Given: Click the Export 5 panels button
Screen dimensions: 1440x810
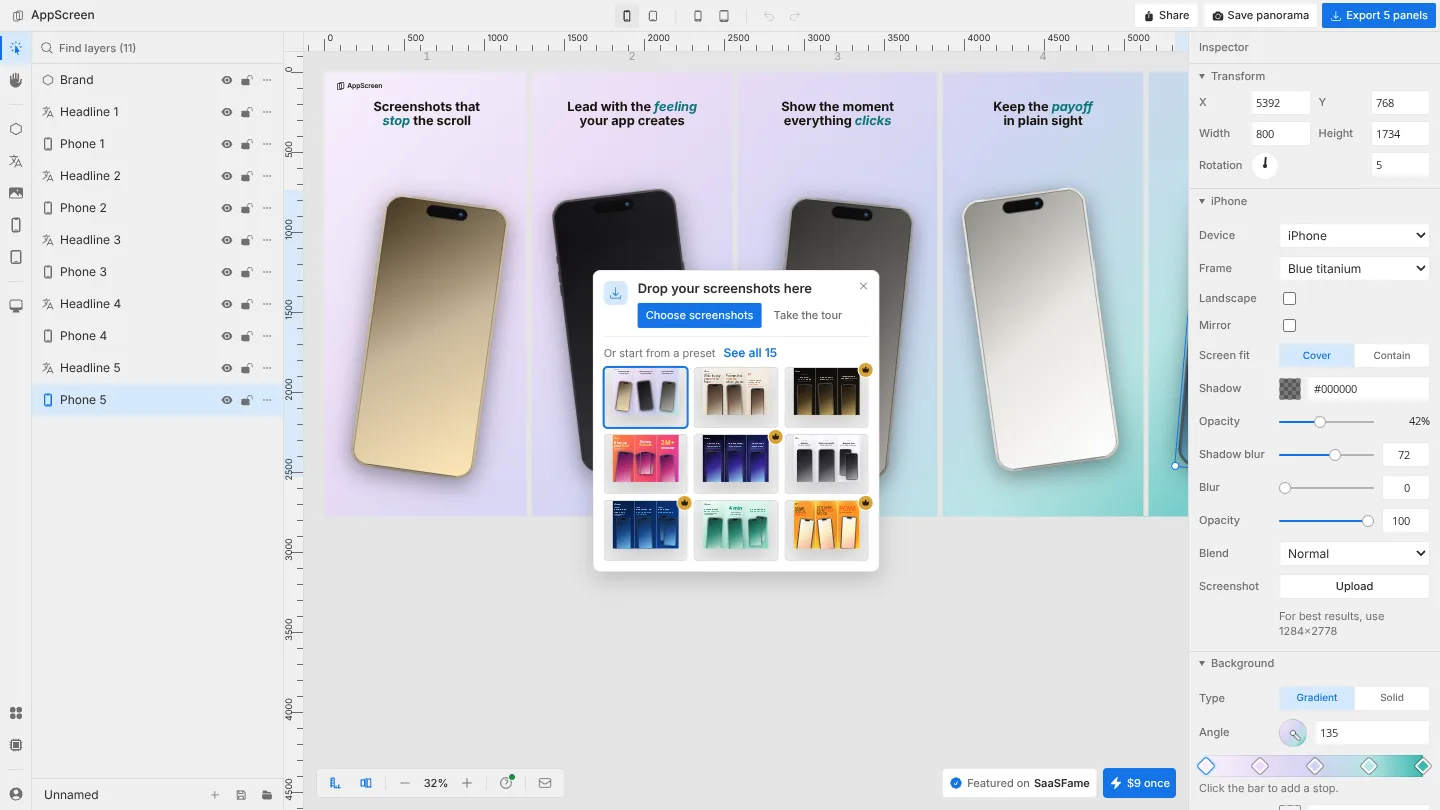Looking at the screenshot, I should point(1378,16).
